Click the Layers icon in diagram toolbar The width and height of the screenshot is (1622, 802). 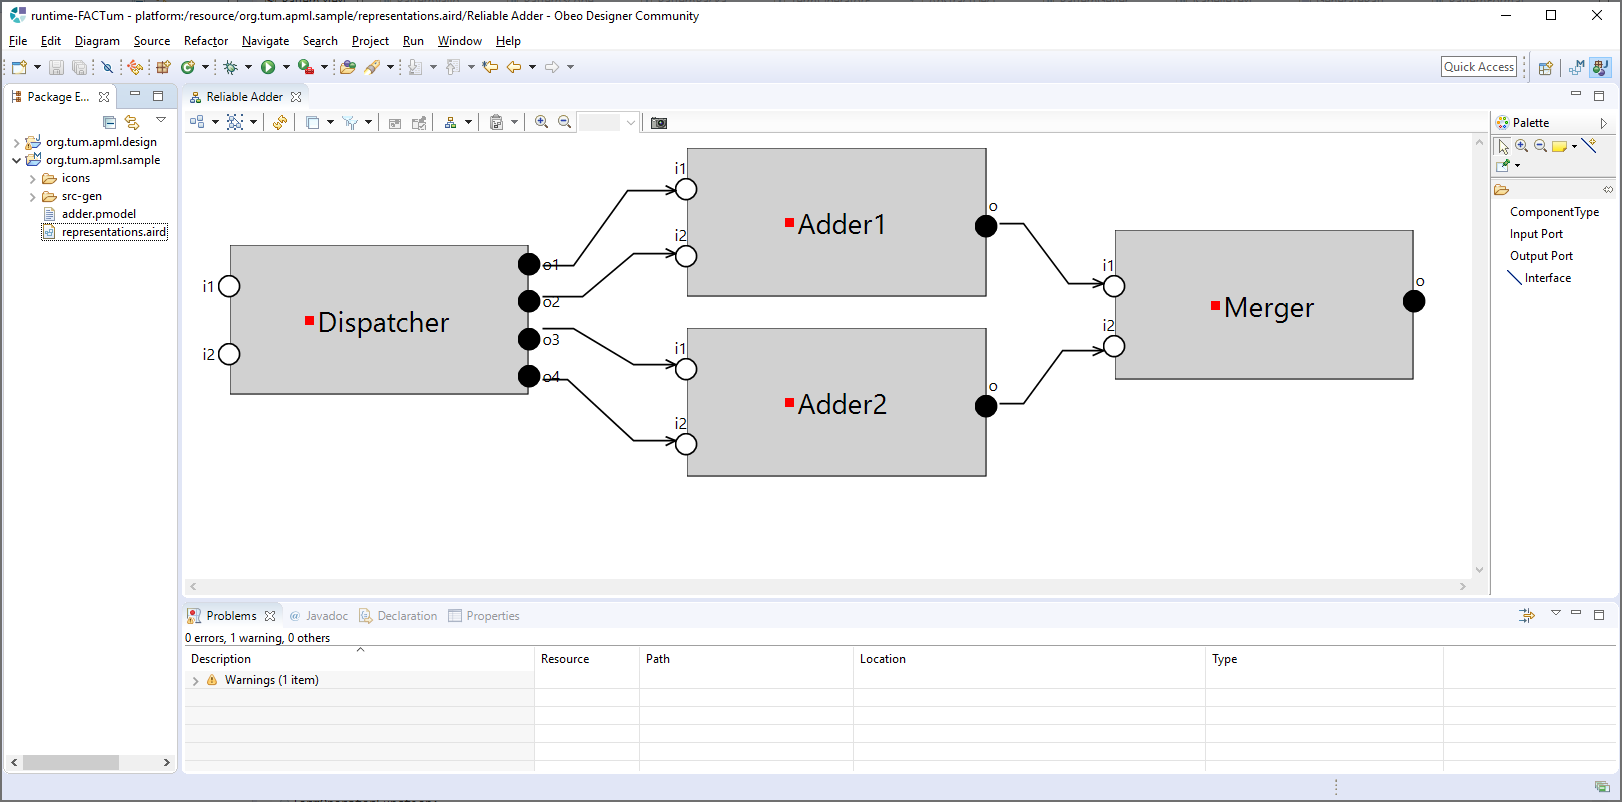pos(313,122)
